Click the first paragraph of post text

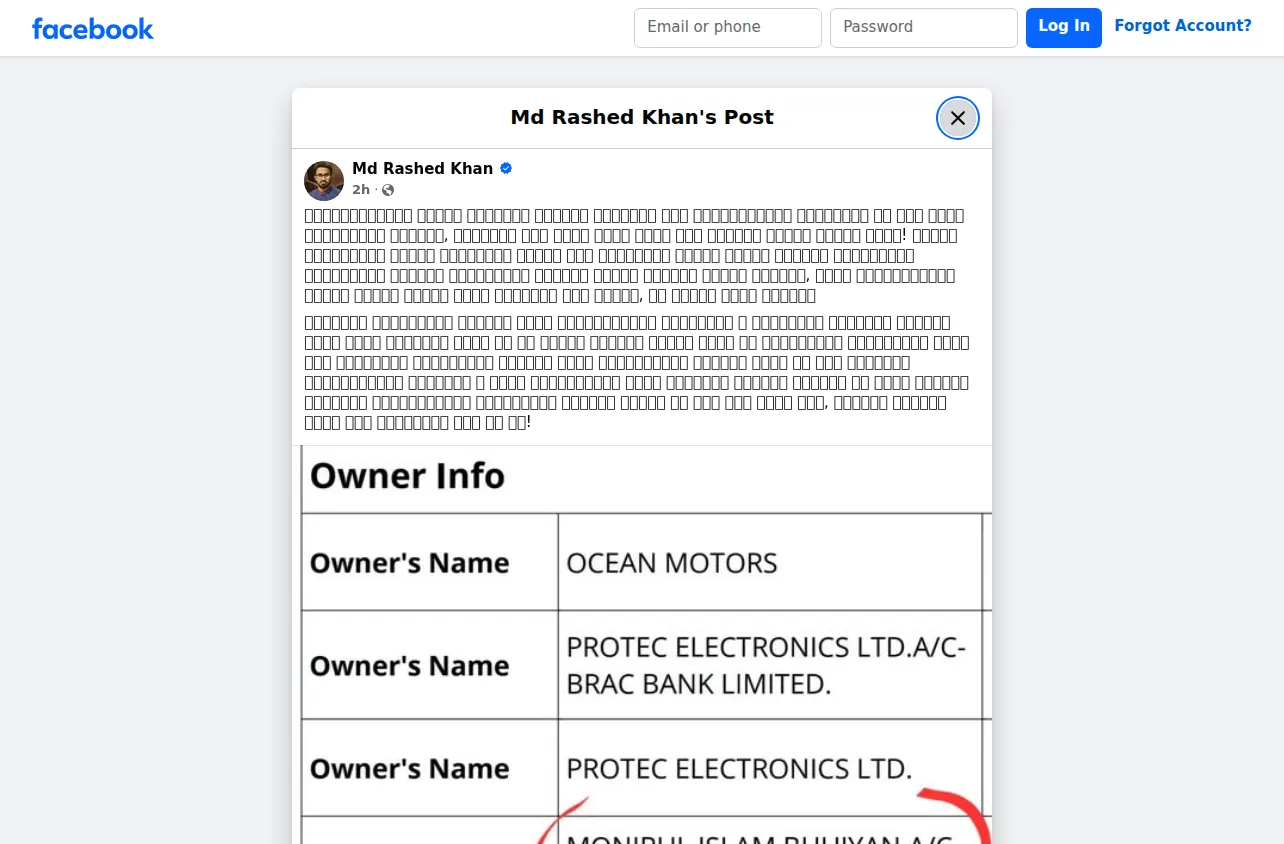point(634,255)
